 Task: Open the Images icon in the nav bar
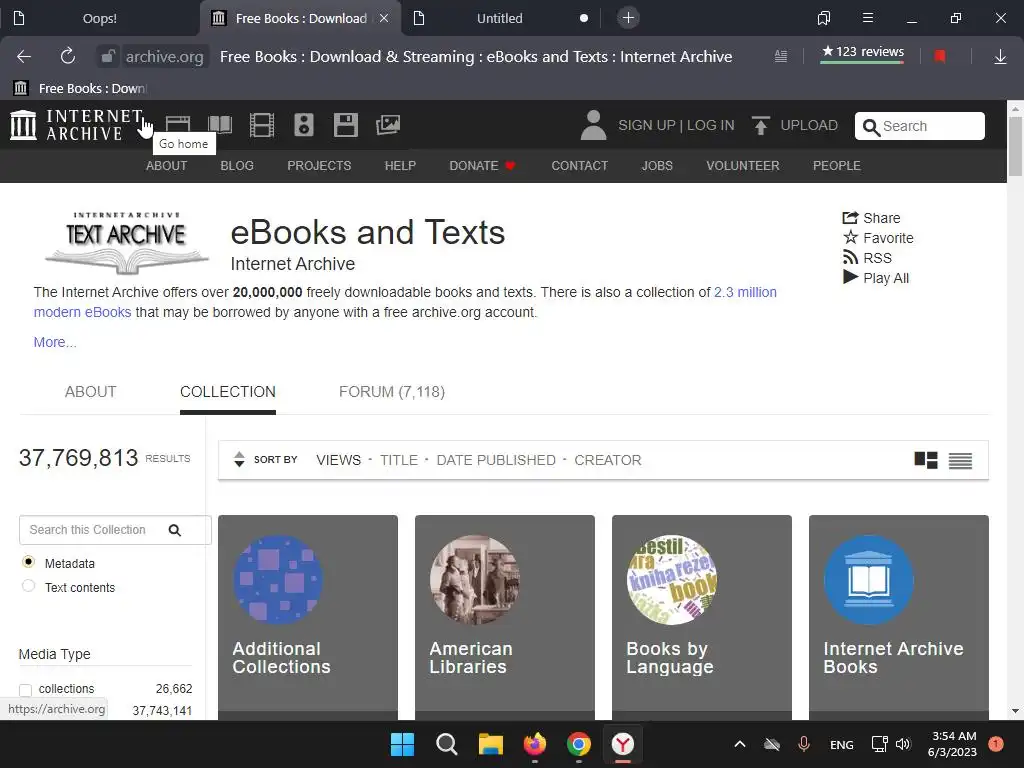388,125
